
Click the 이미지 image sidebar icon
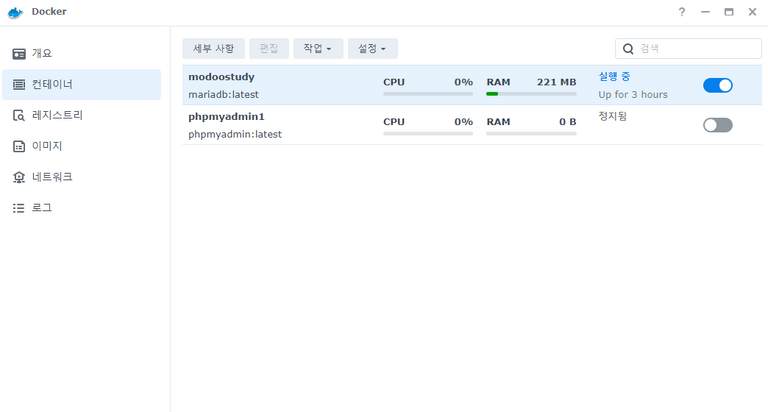coord(19,146)
